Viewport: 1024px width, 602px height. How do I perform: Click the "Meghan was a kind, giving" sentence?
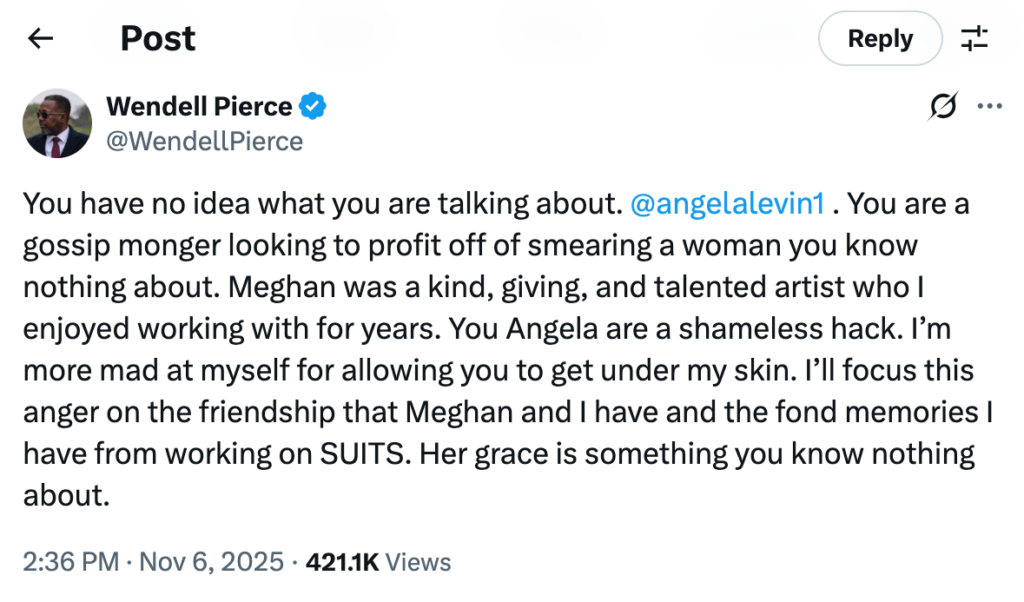coord(408,287)
